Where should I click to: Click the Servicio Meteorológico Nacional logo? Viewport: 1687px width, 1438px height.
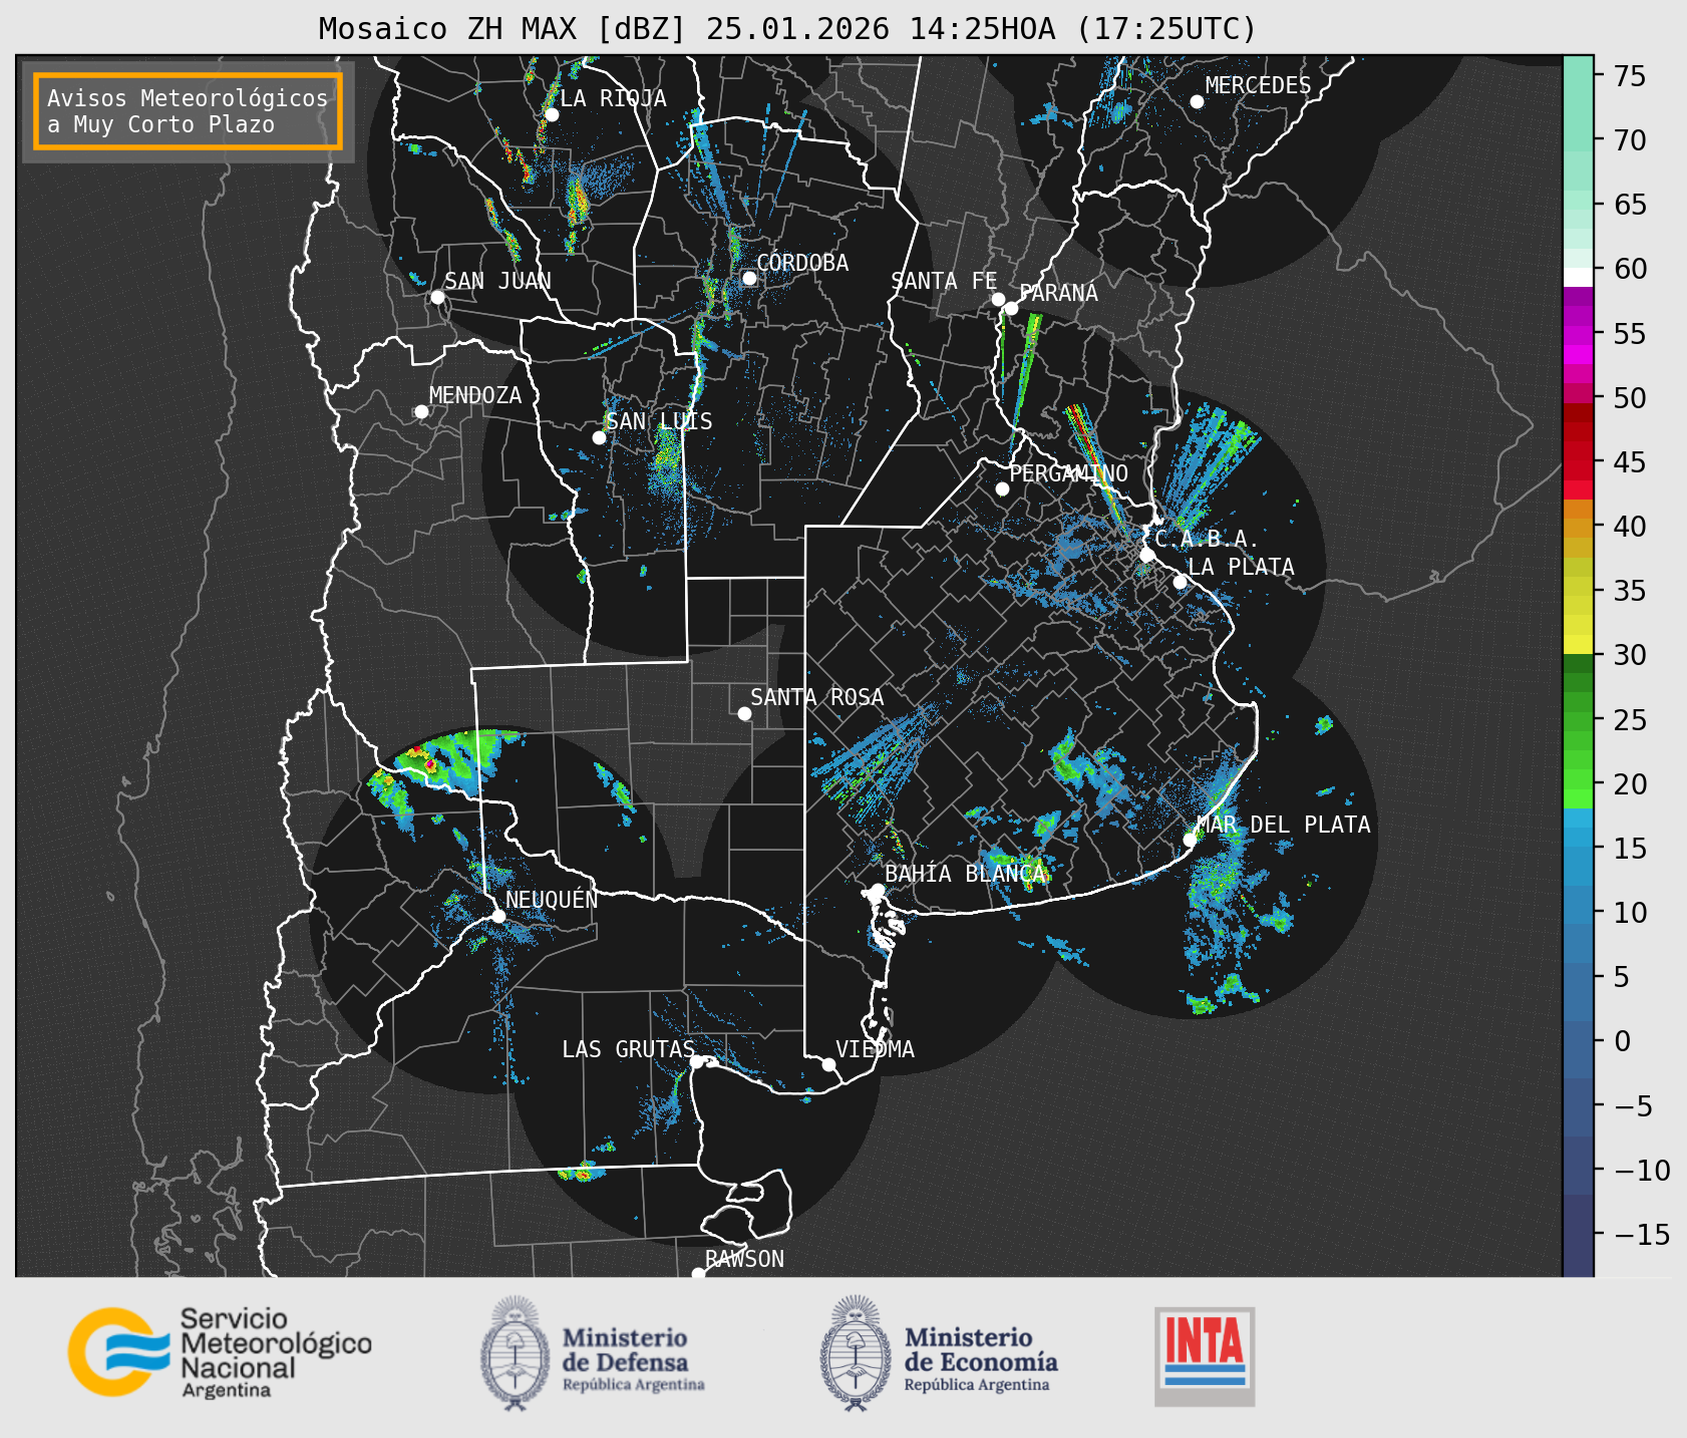tap(219, 1352)
